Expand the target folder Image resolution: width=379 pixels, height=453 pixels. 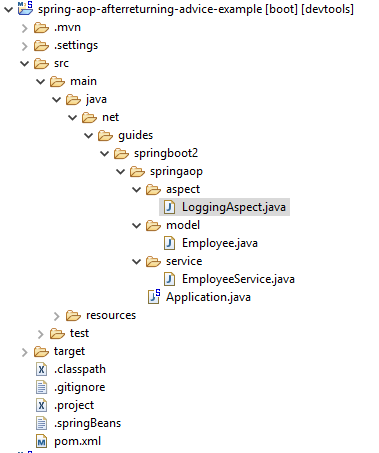pos(24,352)
